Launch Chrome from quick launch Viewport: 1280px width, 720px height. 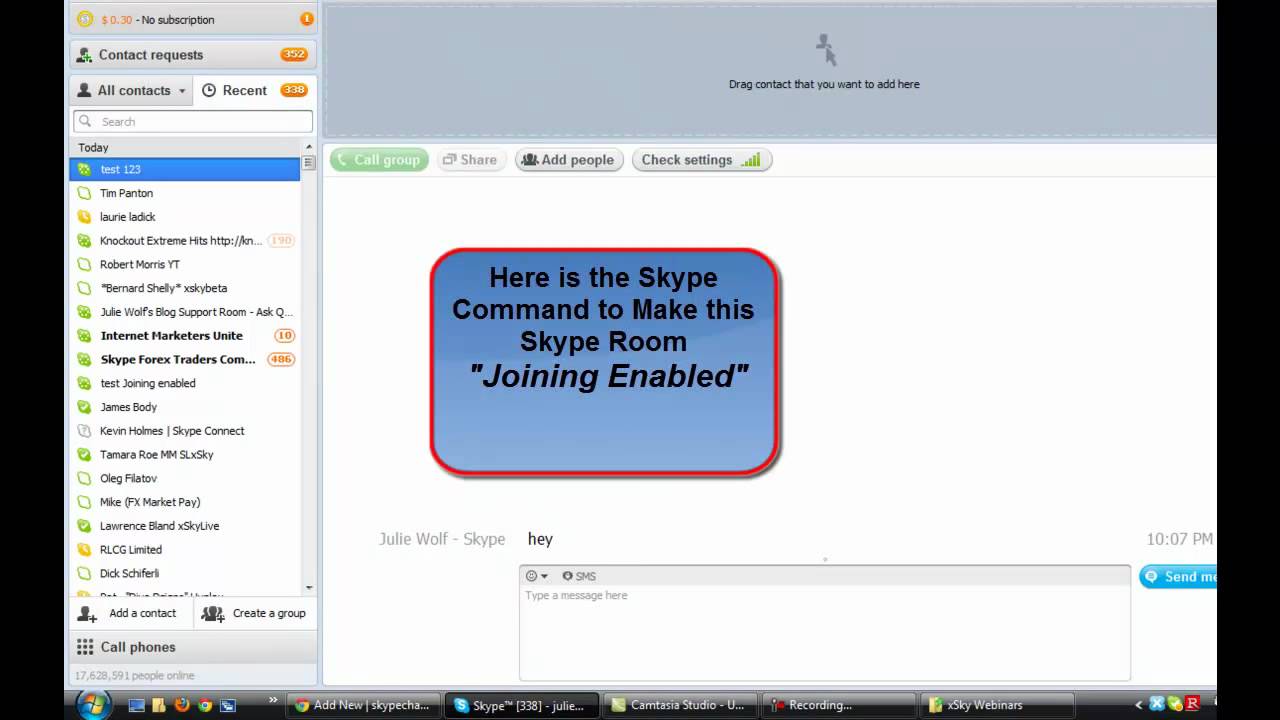tap(205, 705)
